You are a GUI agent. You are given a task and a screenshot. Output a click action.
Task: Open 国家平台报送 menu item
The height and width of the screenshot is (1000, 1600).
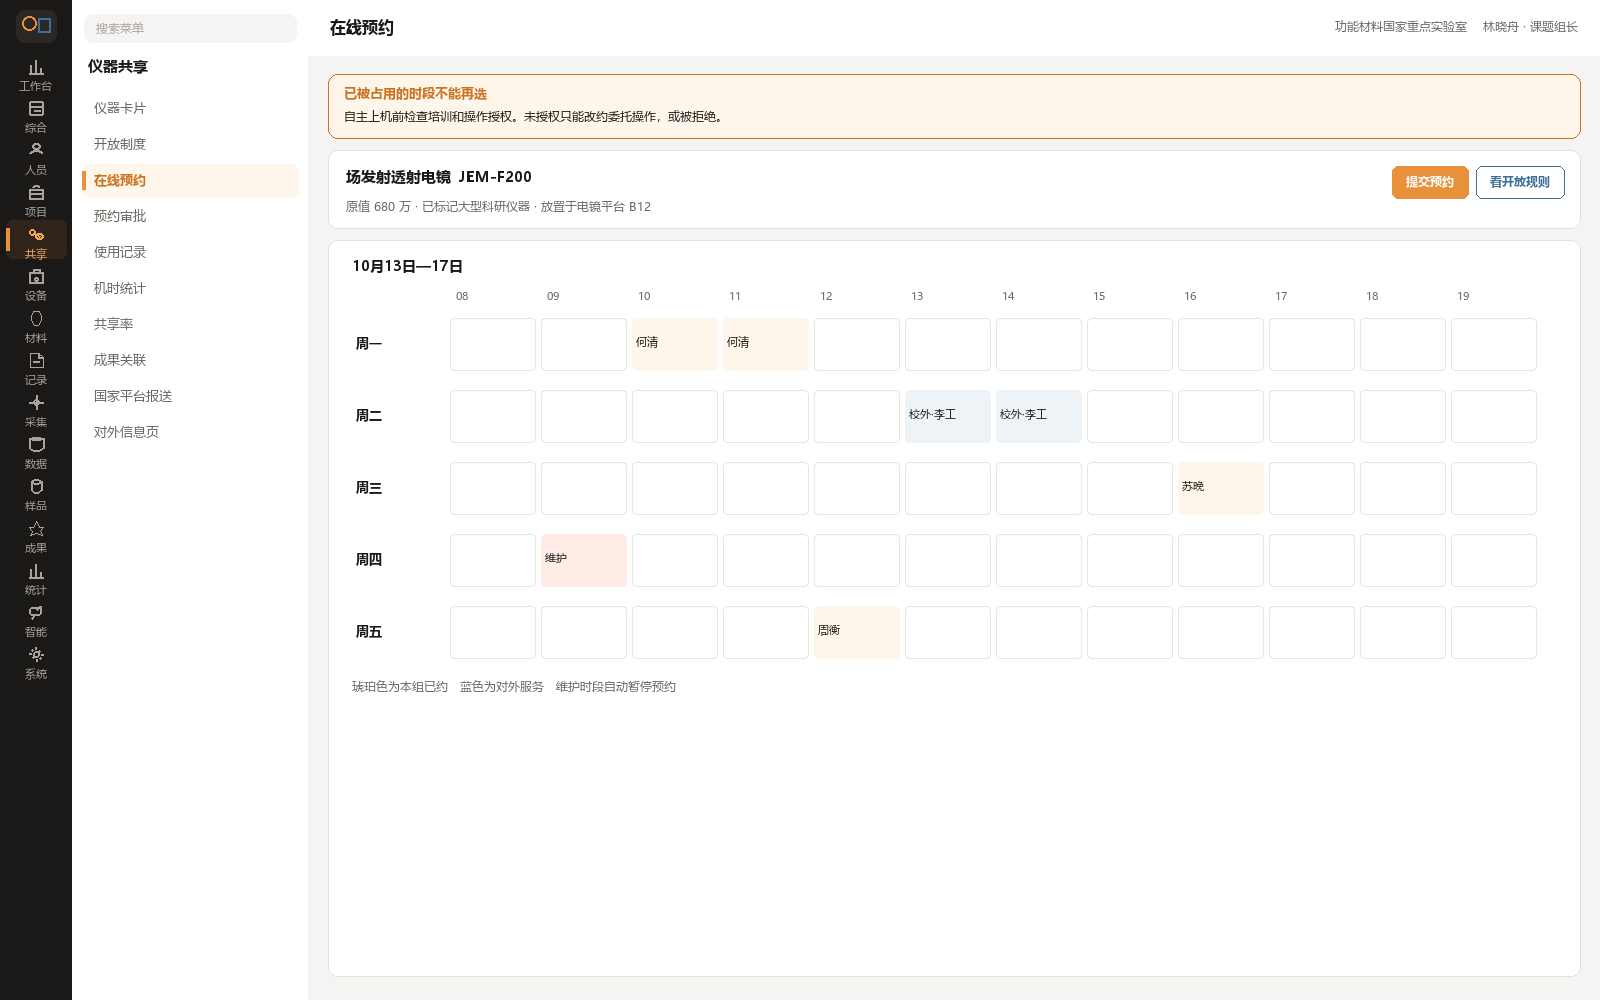coord(190,396)
